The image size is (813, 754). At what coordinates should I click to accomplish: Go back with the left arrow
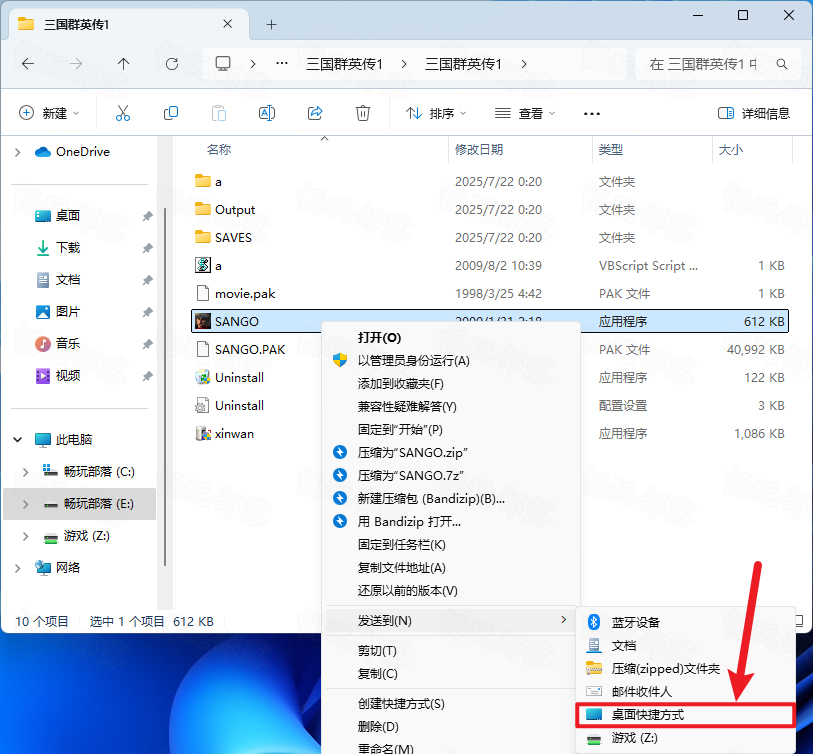(28, 64)
